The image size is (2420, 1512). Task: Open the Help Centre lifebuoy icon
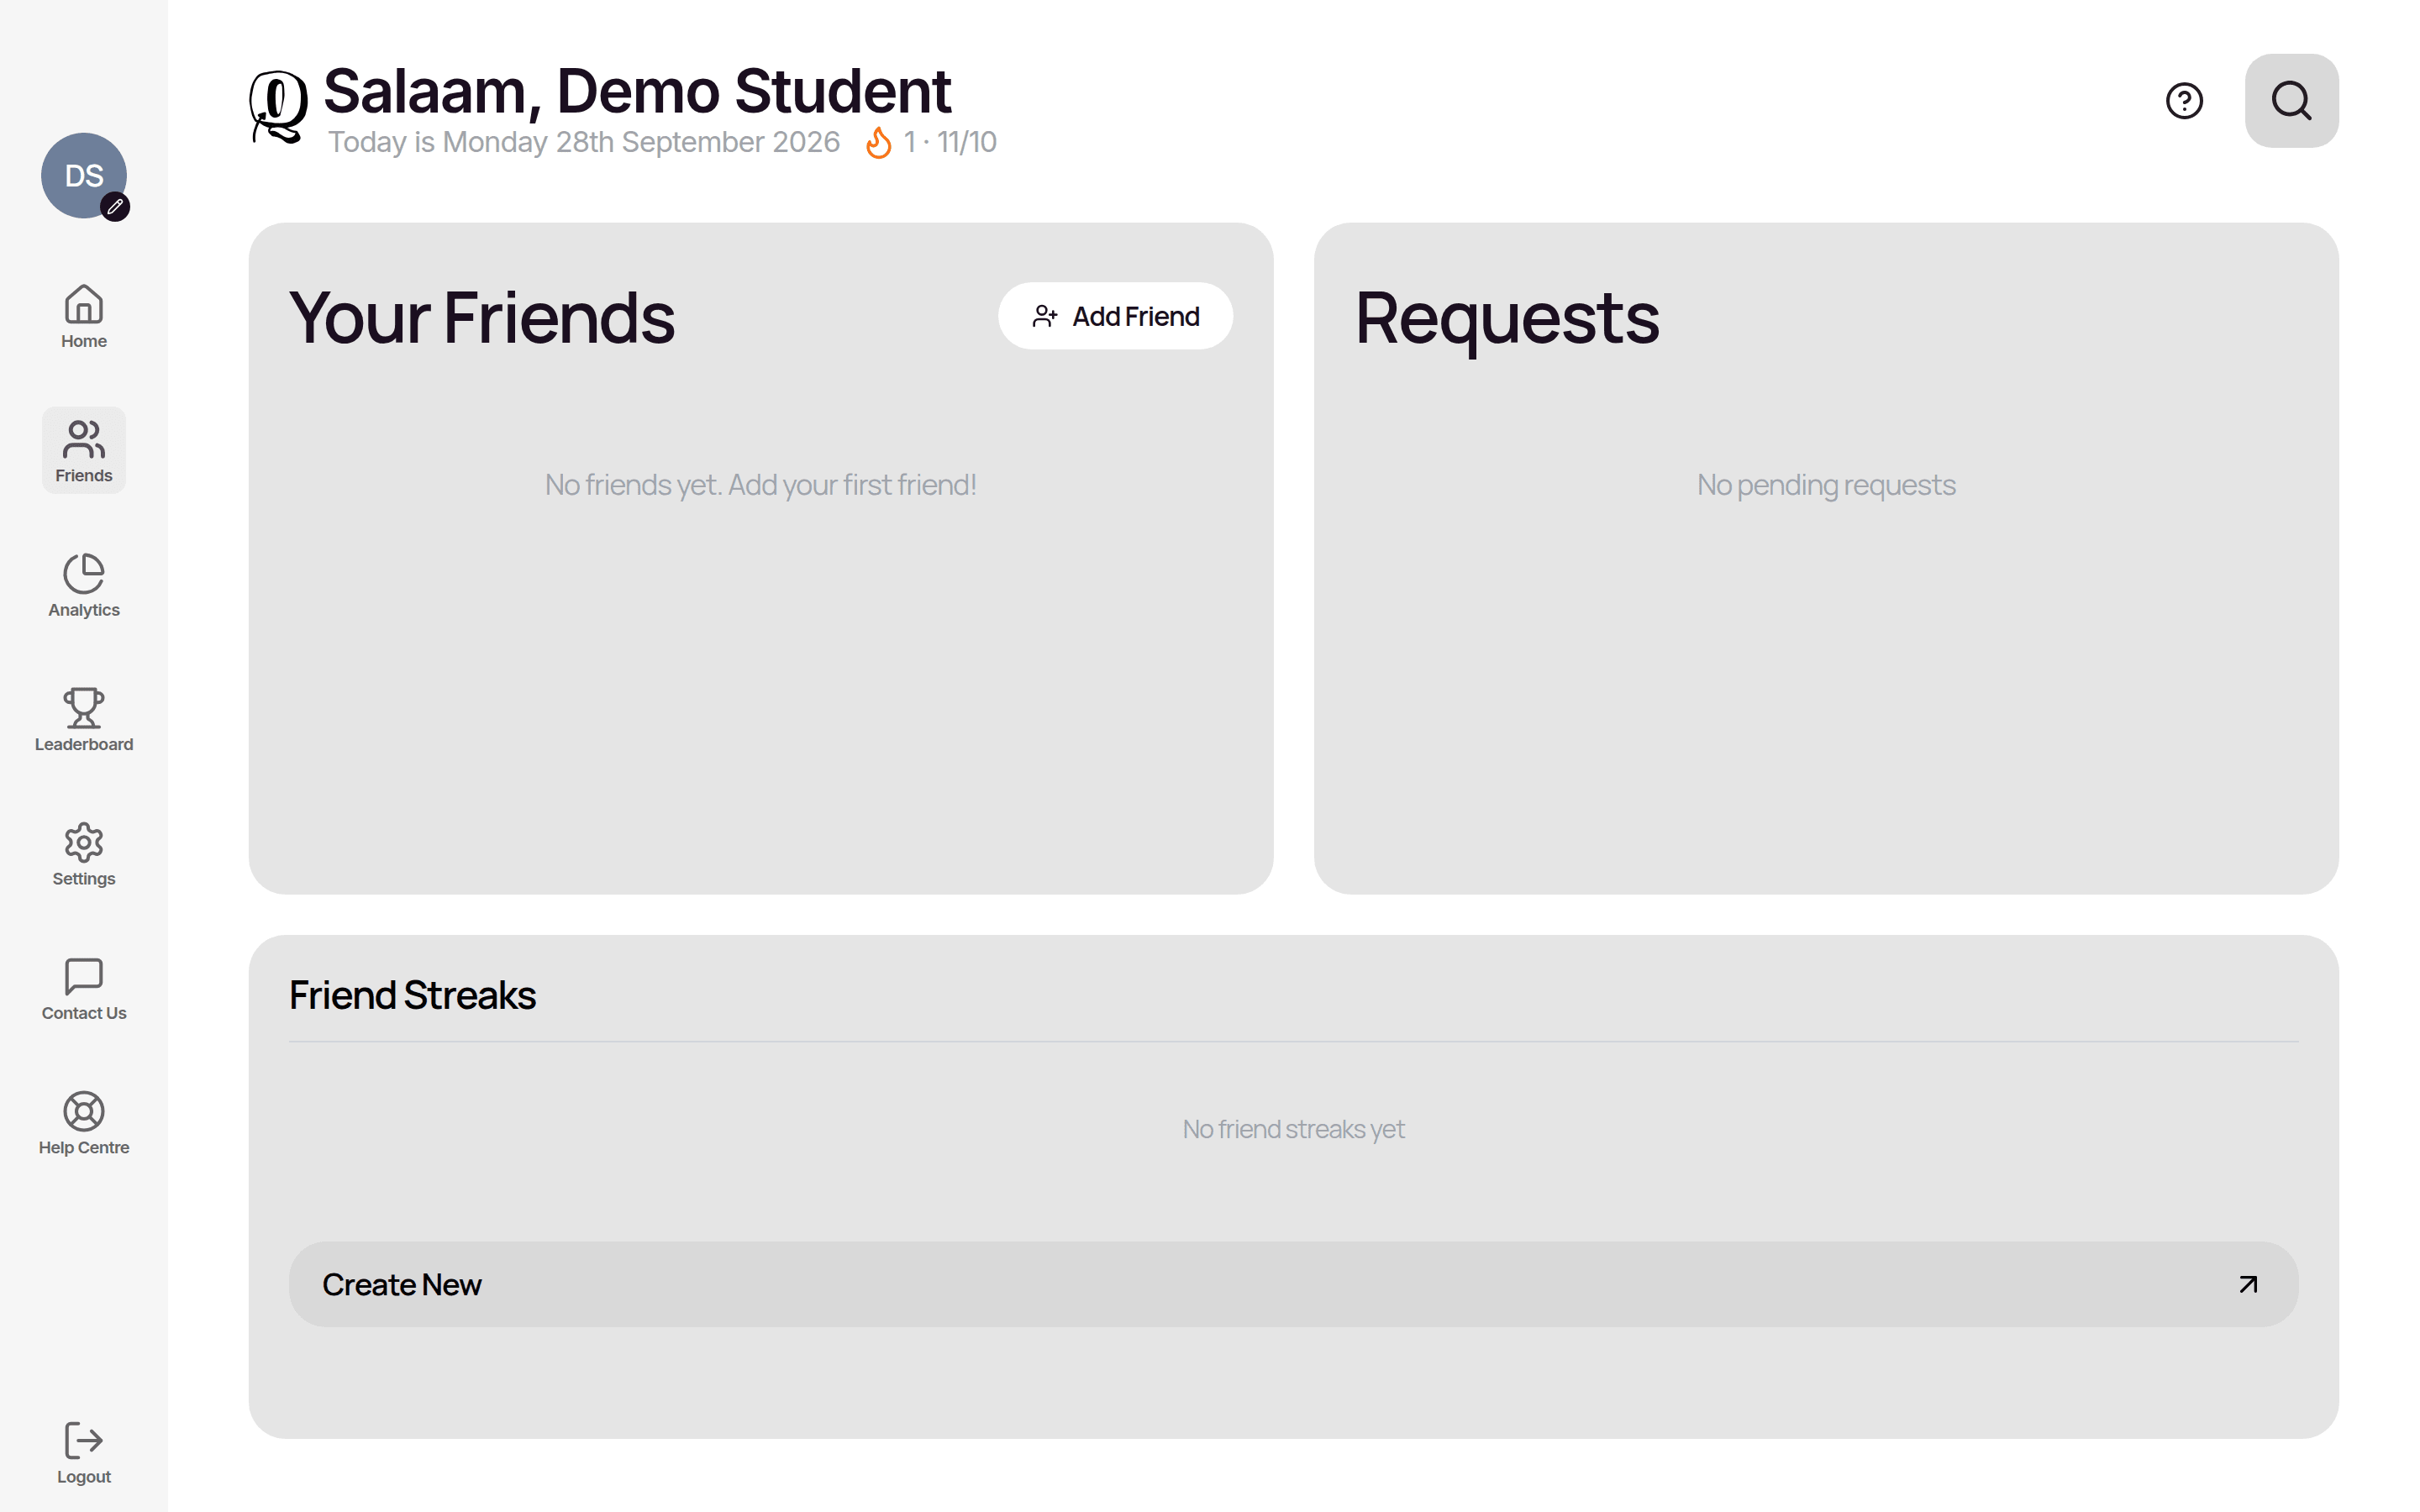[x=84, y=1111]
